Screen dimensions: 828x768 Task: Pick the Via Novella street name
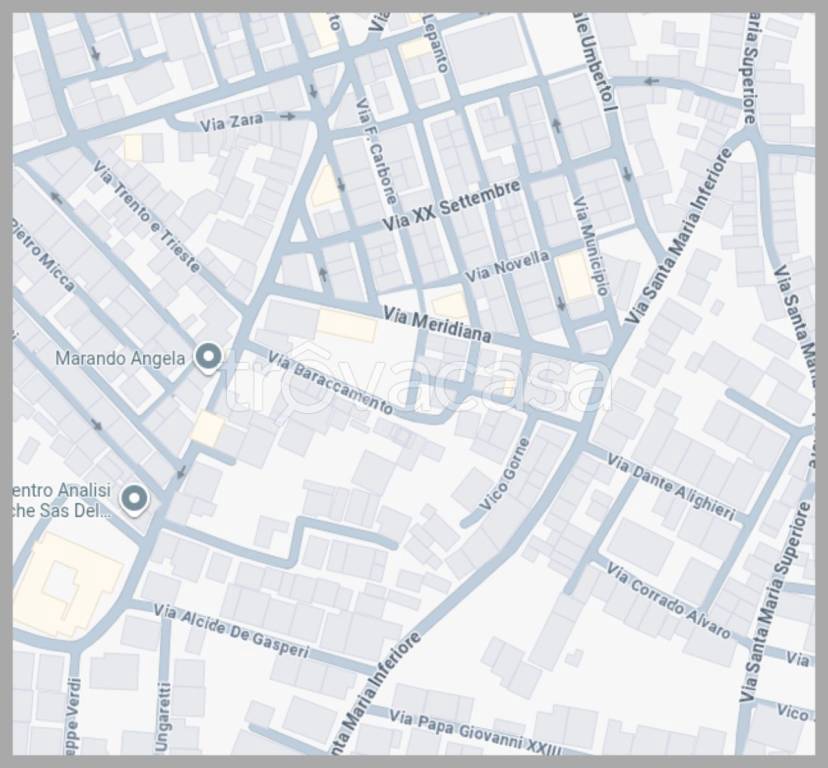coord(507,265)
